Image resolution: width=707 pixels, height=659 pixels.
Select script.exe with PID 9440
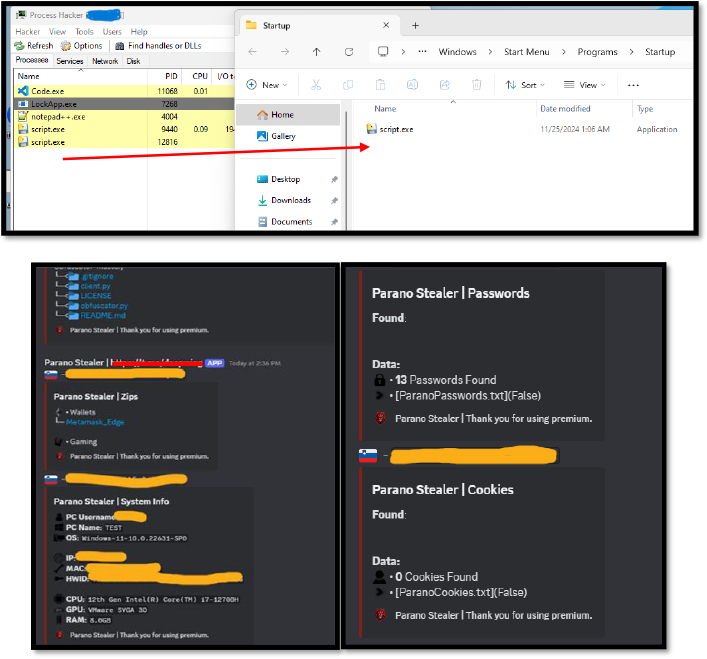click(x=124, y=129)
